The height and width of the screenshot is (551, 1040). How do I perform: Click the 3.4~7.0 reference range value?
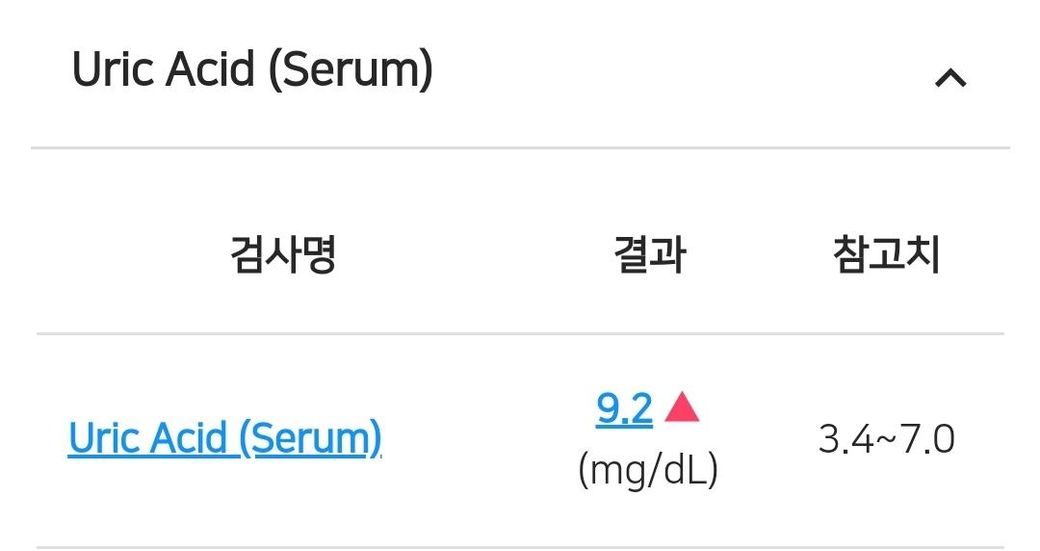(886, 439)
